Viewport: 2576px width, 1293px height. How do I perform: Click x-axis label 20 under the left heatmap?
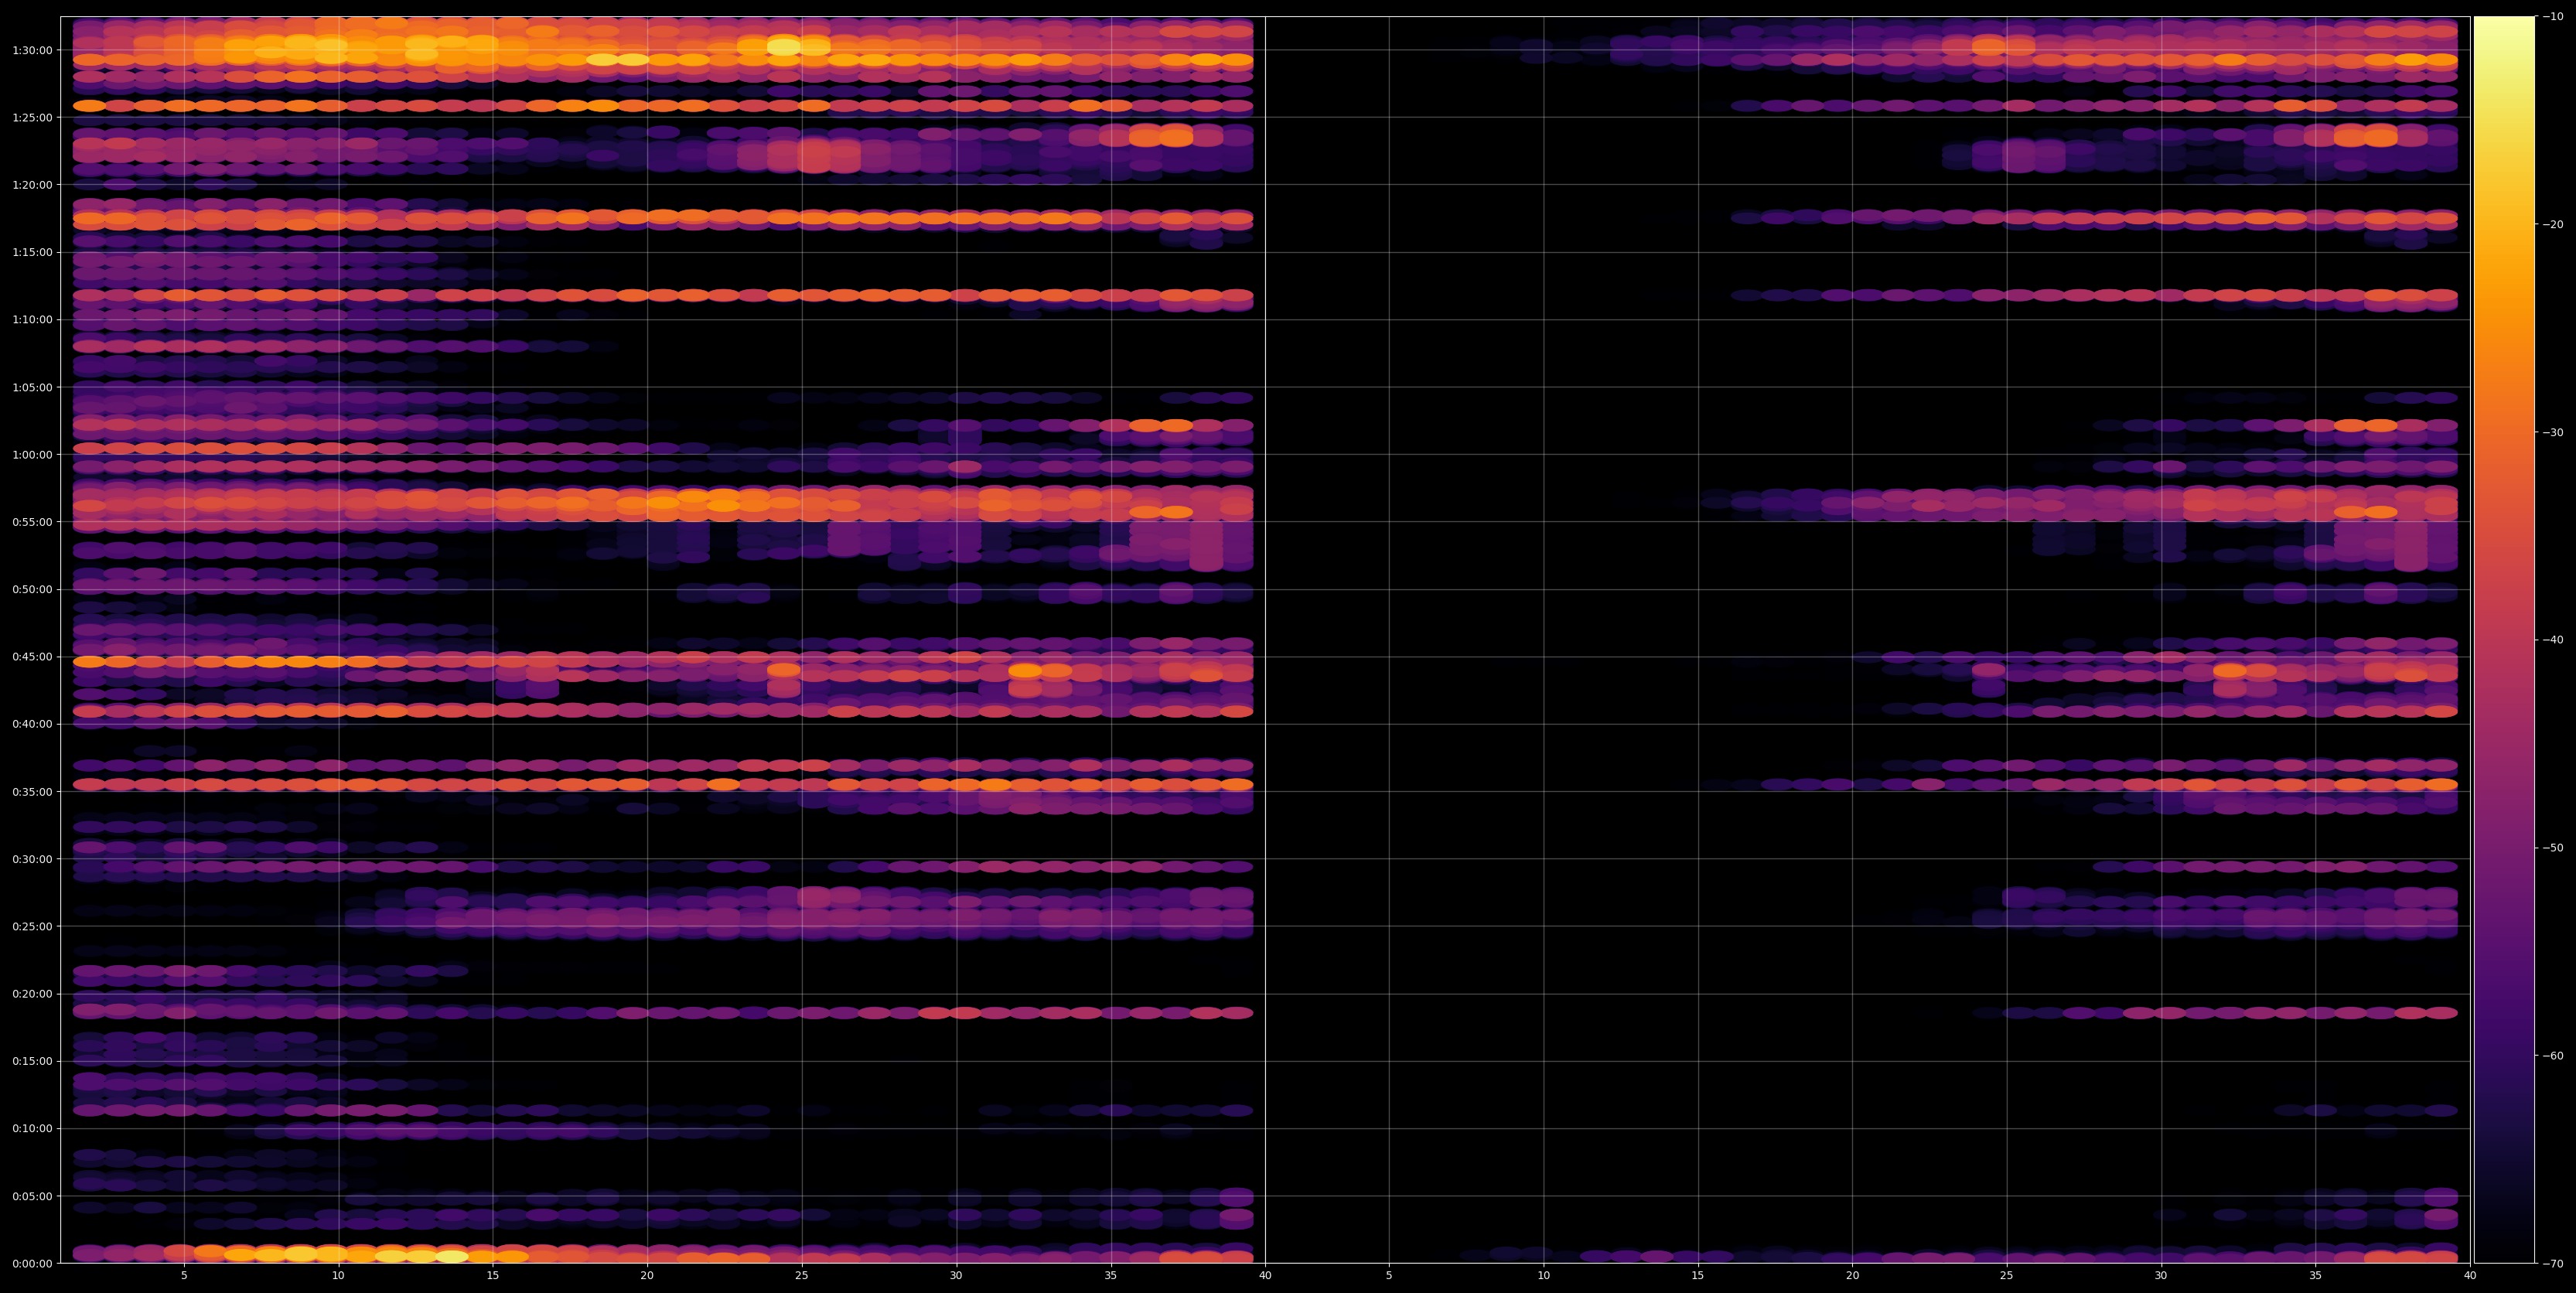tap(647, 1276)
